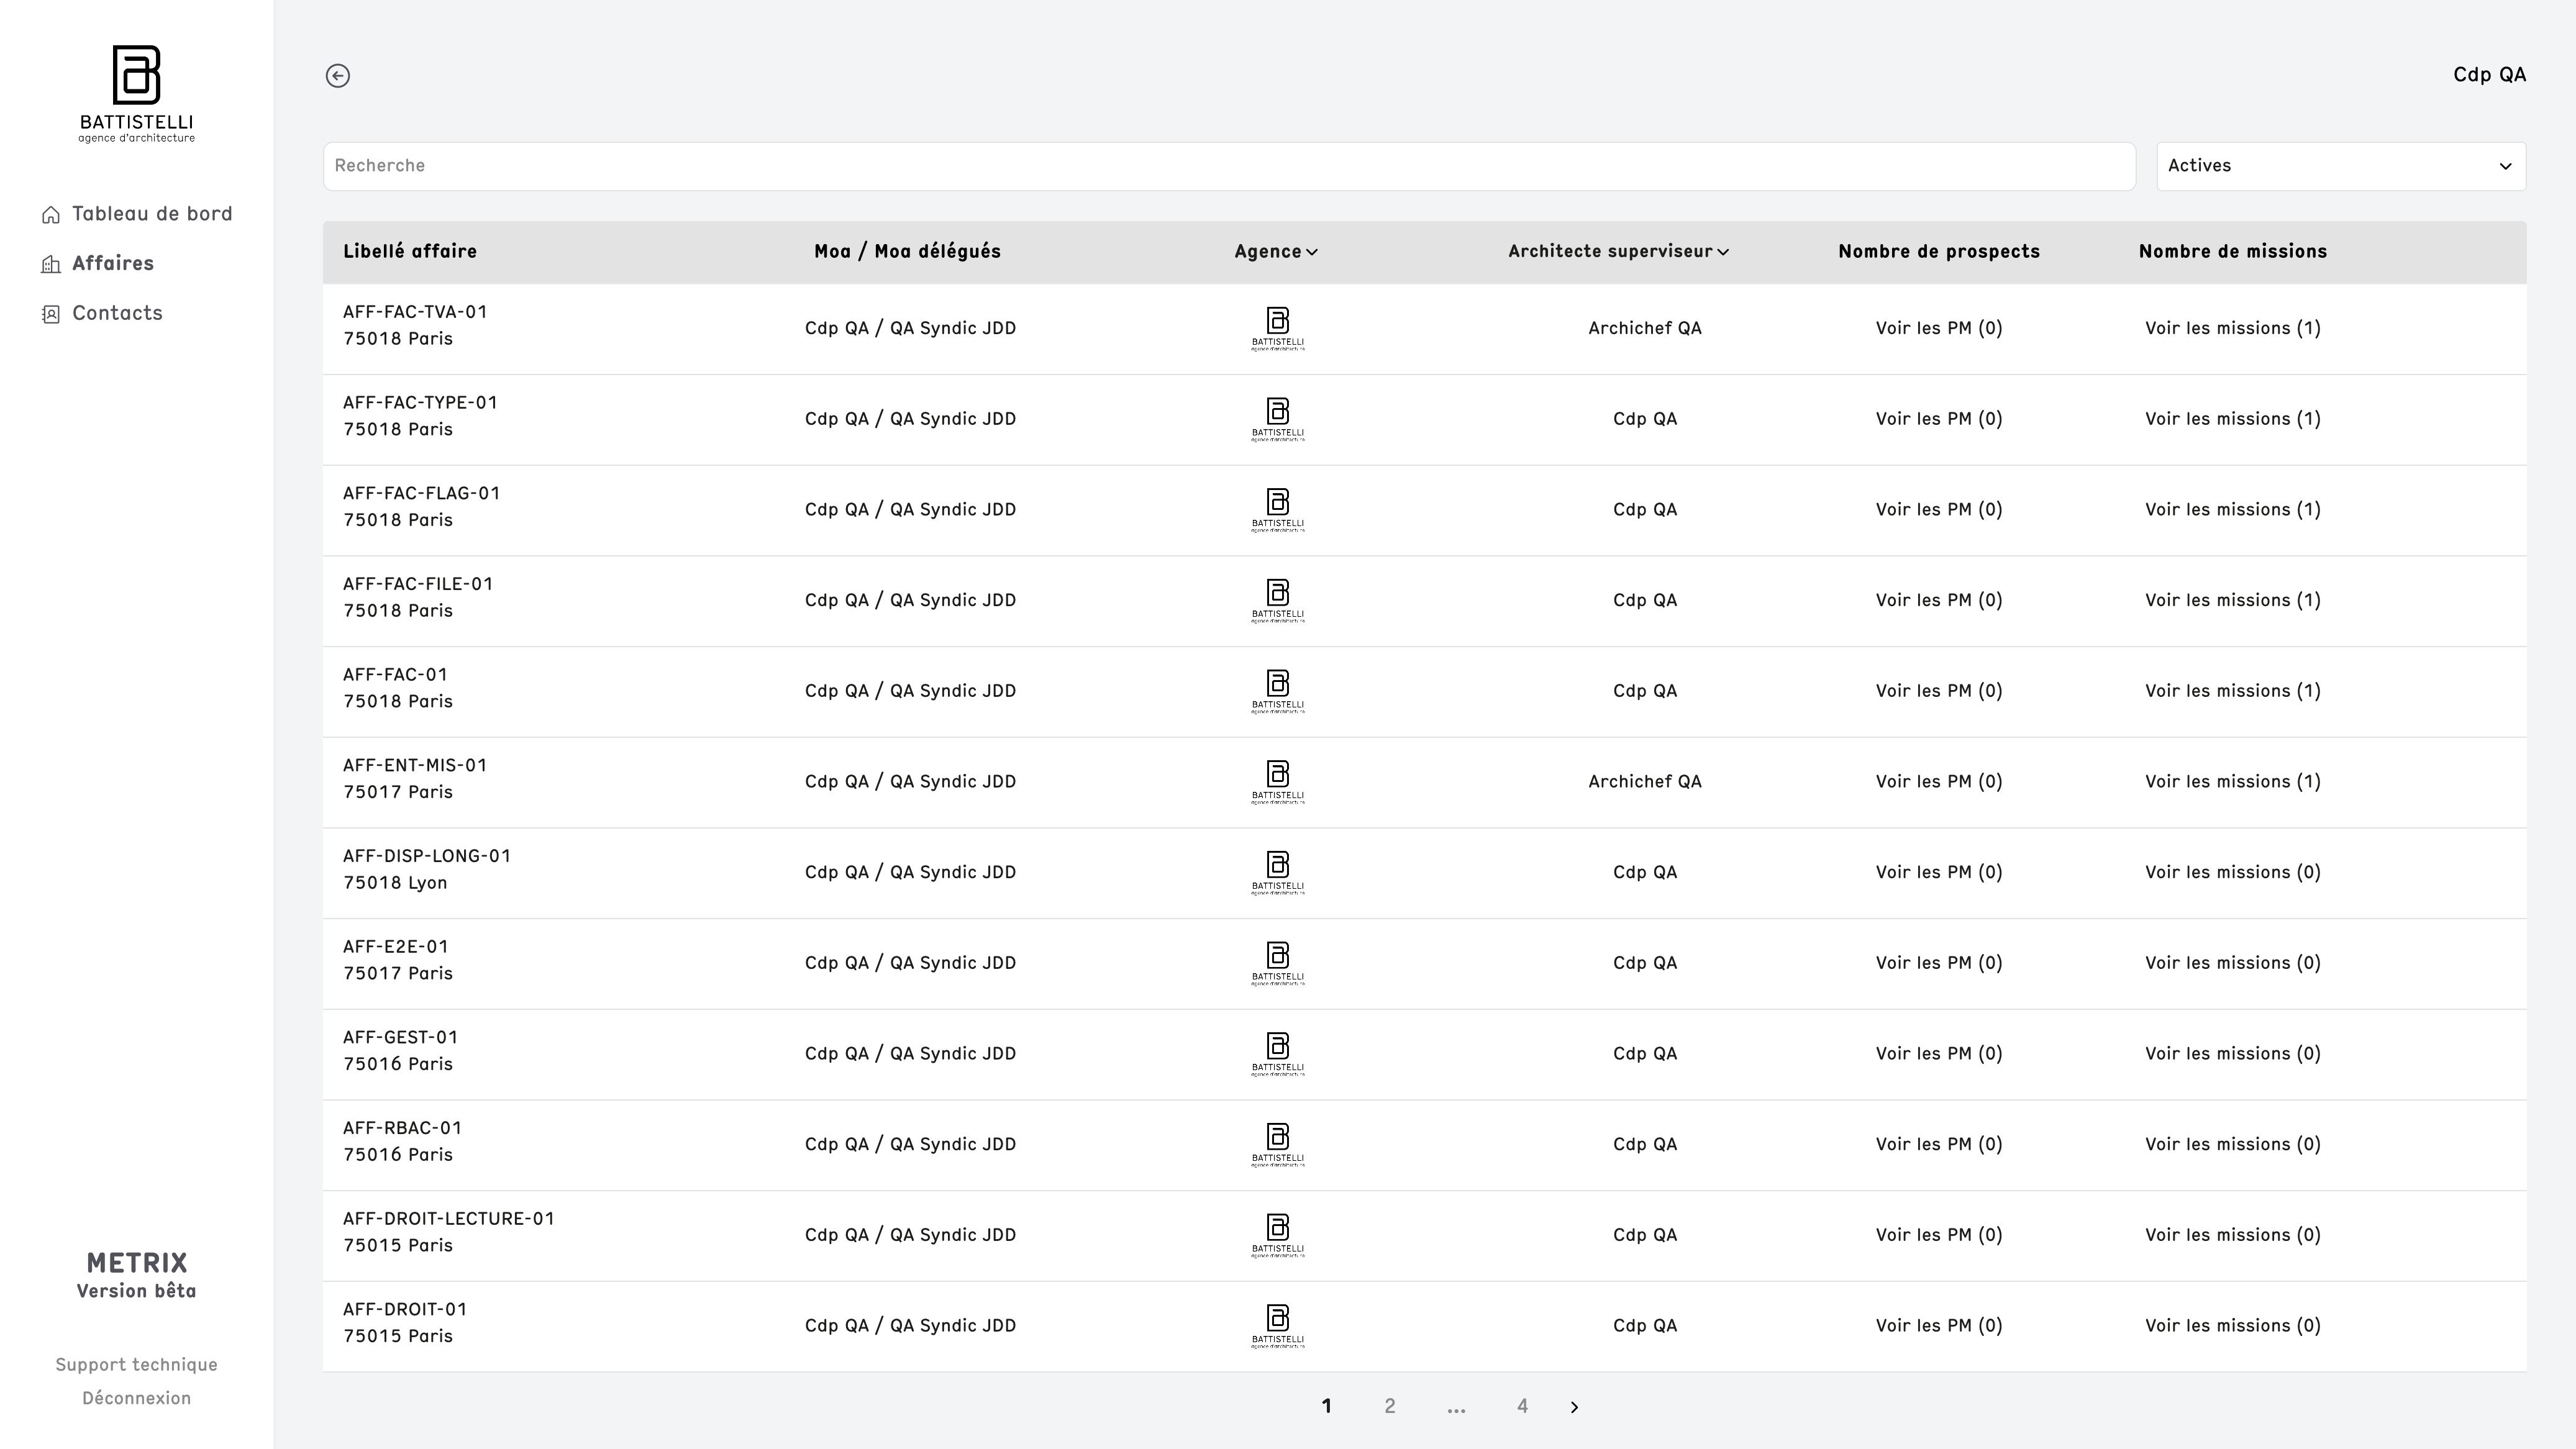
Task: Open Voir les missions for AFF-FAC-TYPE-01
Action: [x=2232, y=420]
